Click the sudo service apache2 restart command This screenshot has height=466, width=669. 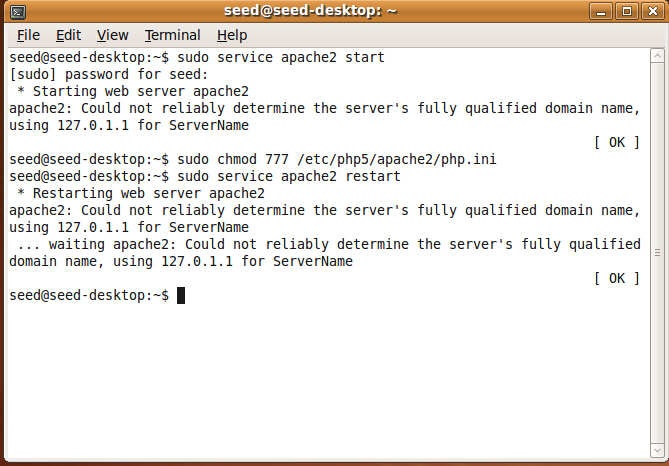coord(289,177)
